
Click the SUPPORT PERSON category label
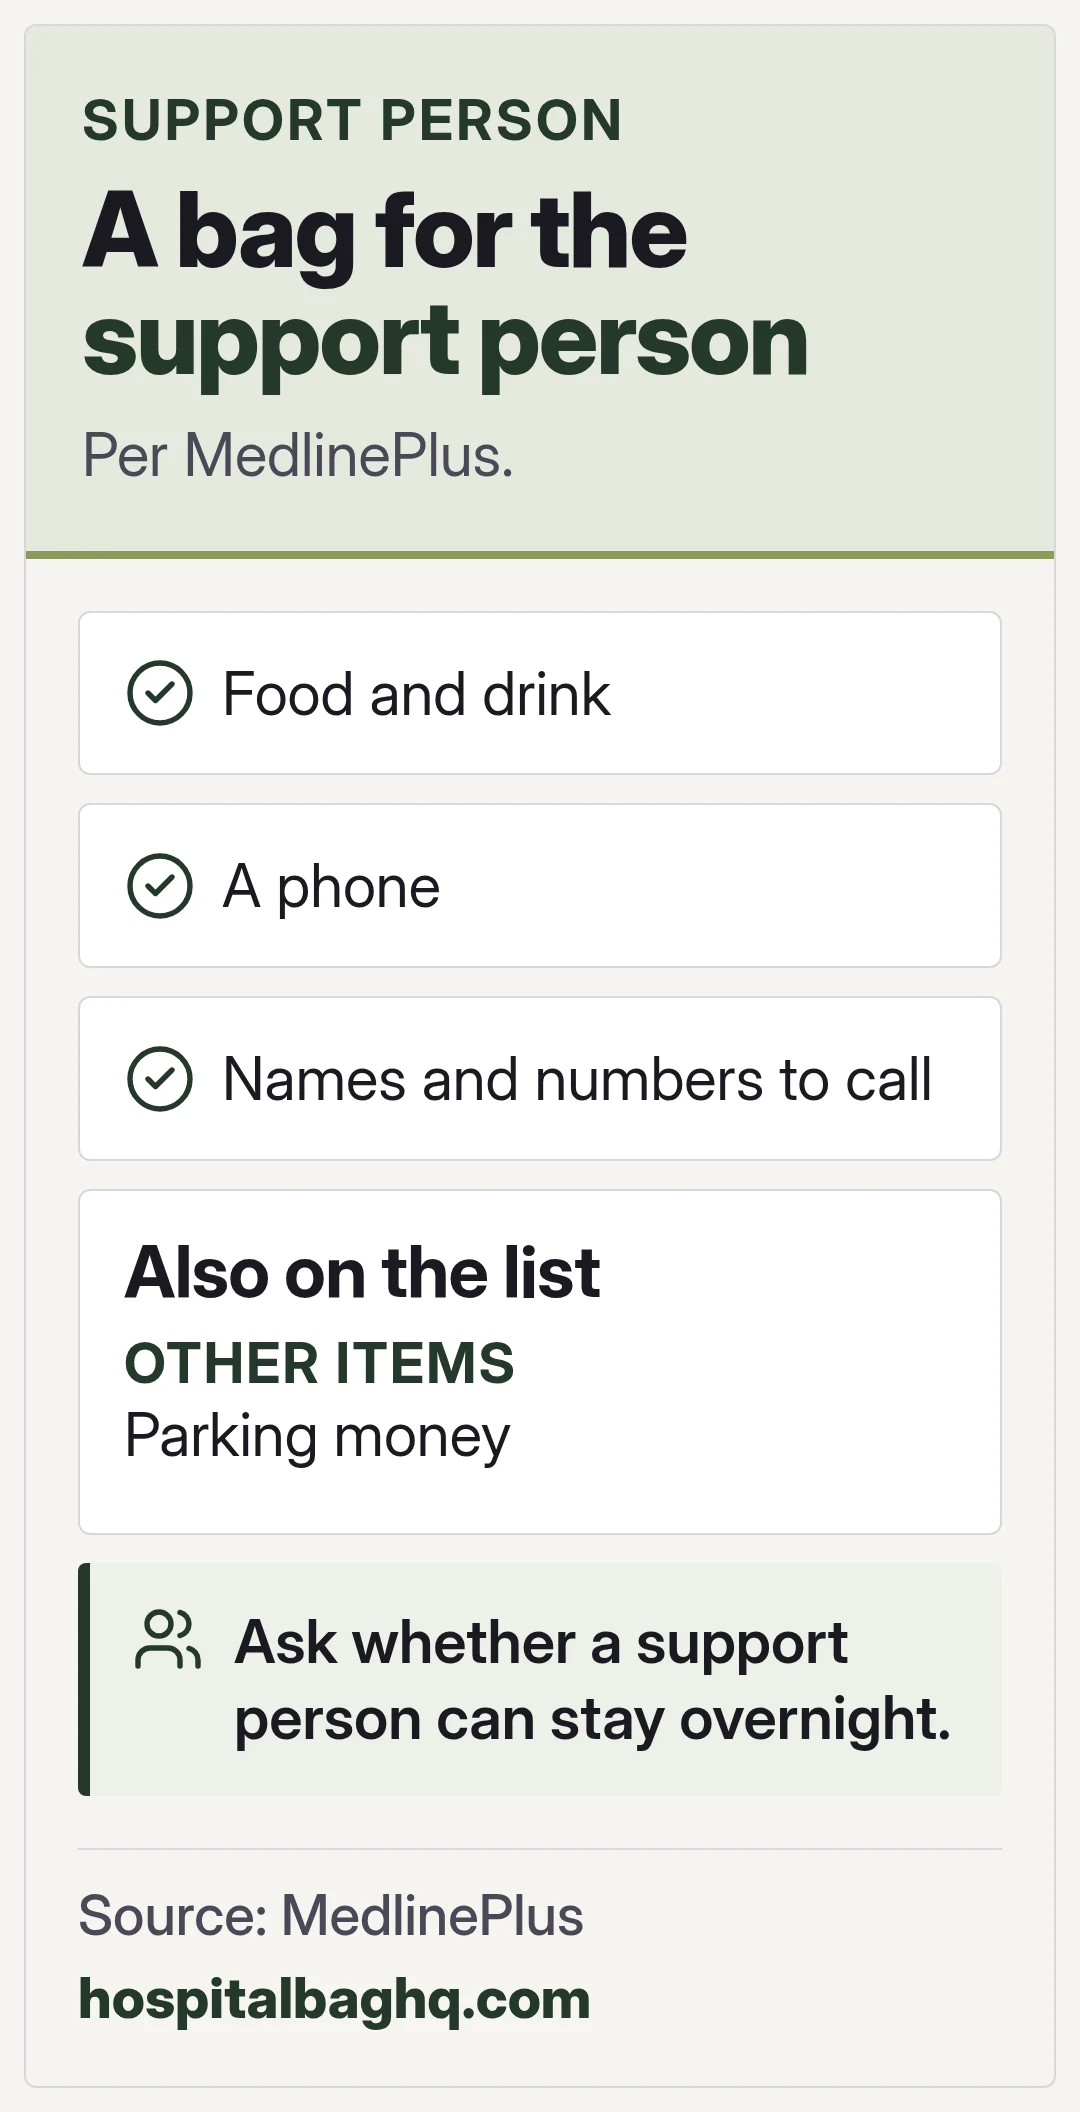(352, 121)
